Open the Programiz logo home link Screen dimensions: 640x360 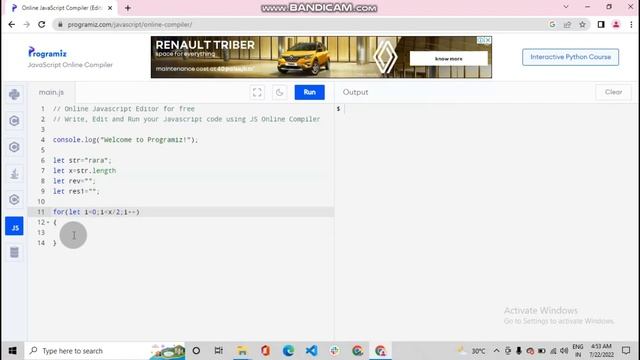[x=47, y=53]
